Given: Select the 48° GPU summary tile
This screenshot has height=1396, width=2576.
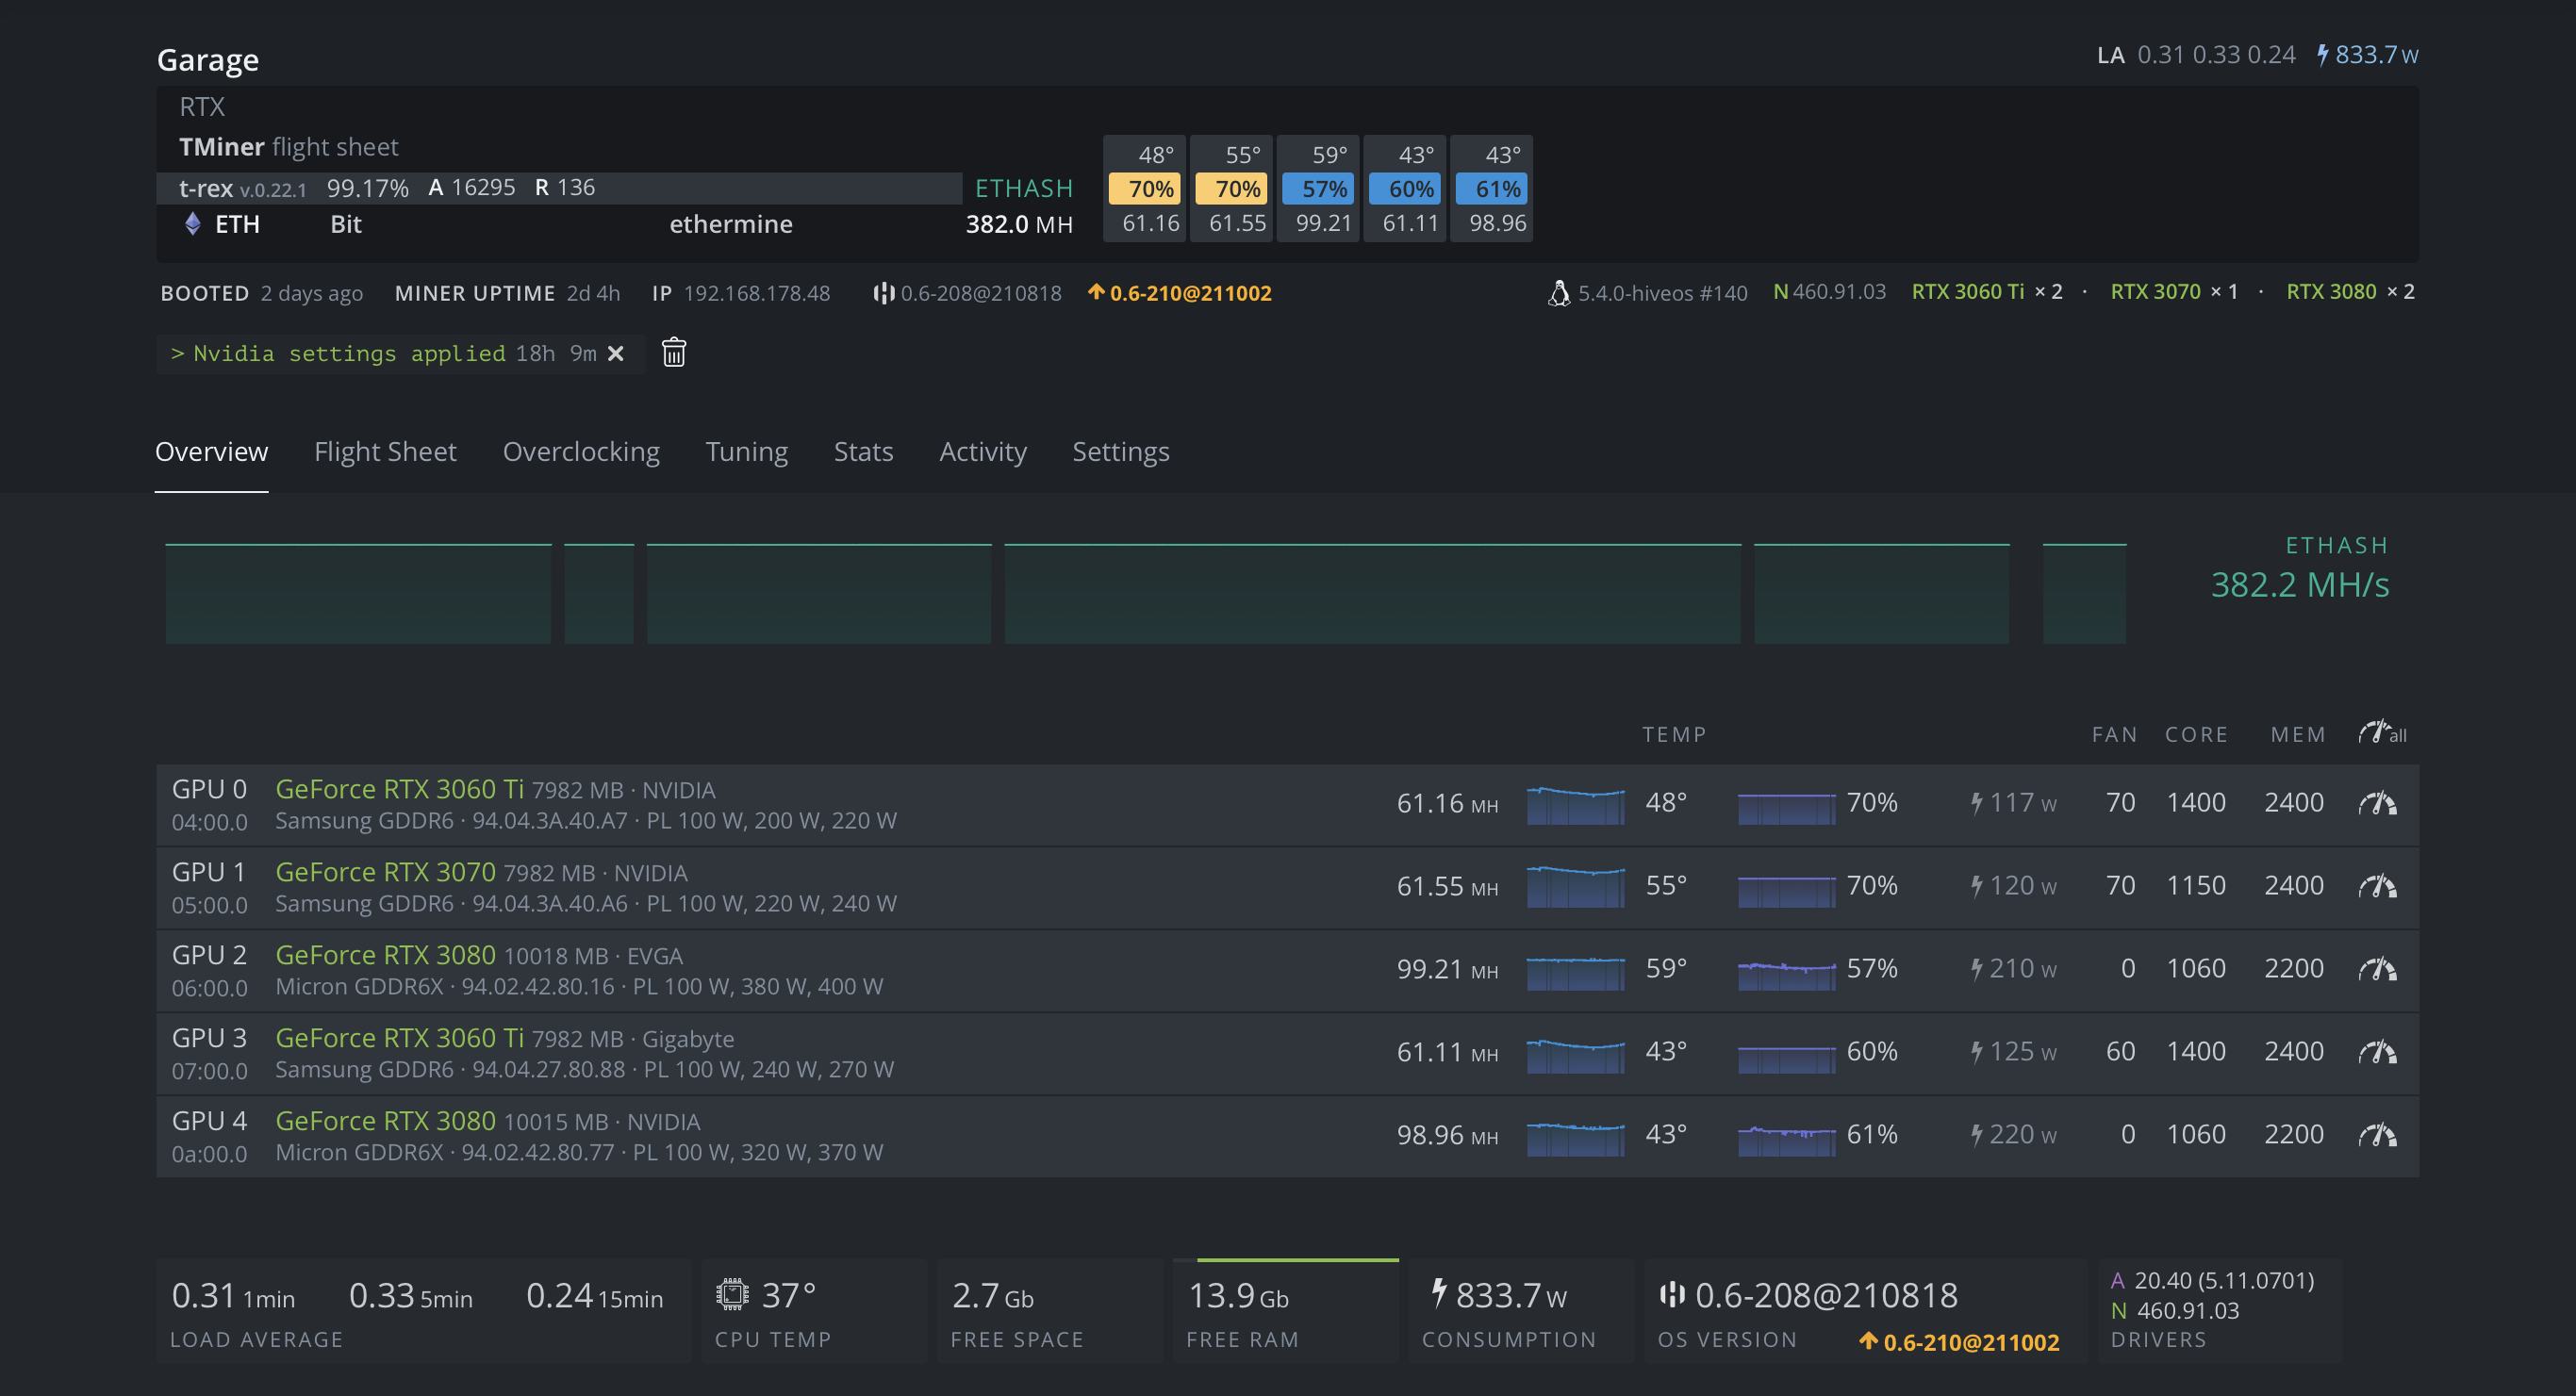Looking at the screenshot, I should tap(1144, 188).
